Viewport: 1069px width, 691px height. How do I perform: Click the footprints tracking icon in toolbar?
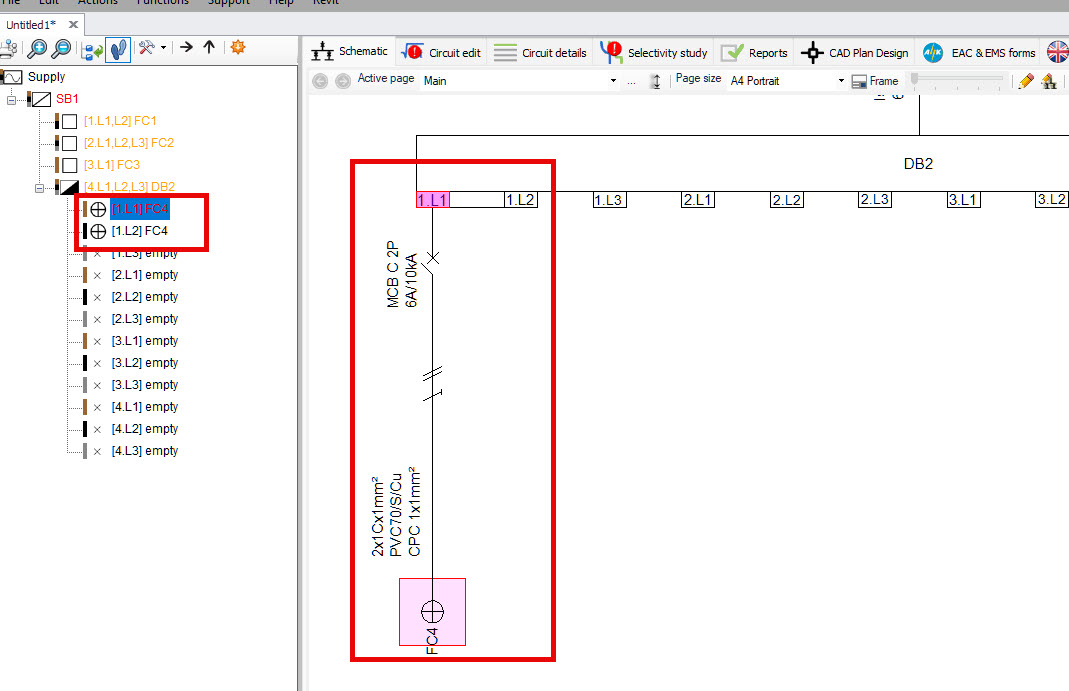coord(118,48)
